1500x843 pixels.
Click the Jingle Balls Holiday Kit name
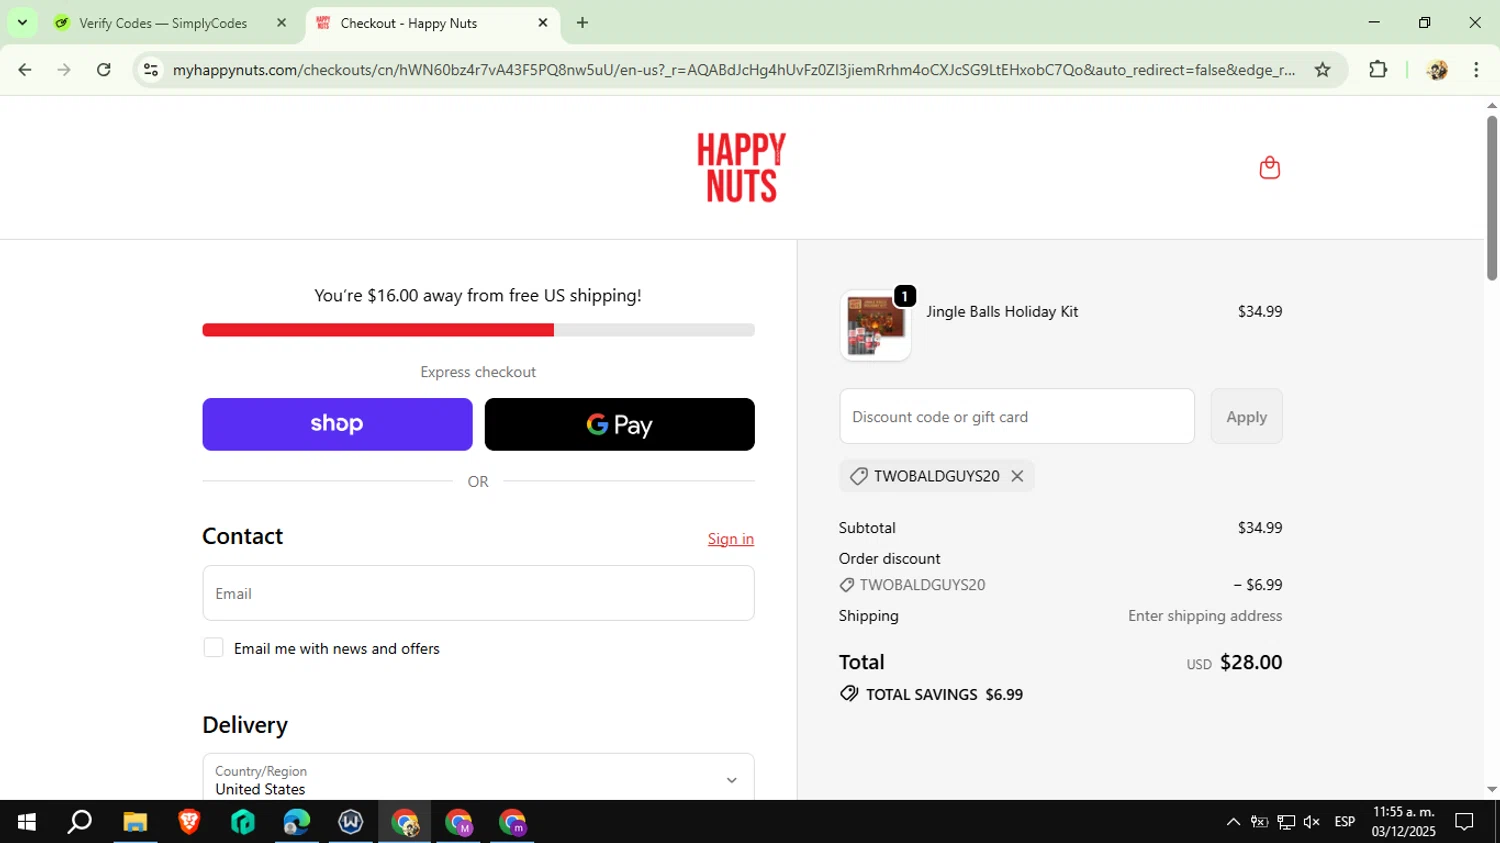tap(1002, 311)
